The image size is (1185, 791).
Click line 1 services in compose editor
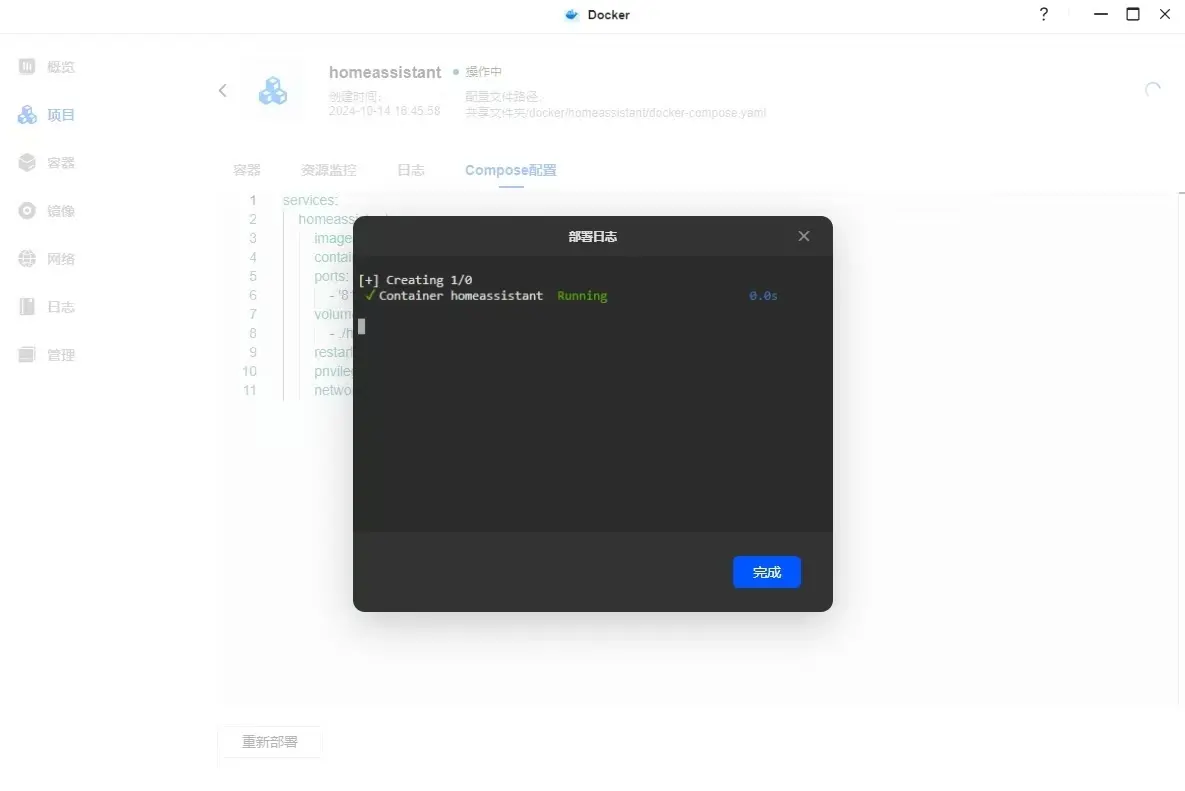pos(310,200)
